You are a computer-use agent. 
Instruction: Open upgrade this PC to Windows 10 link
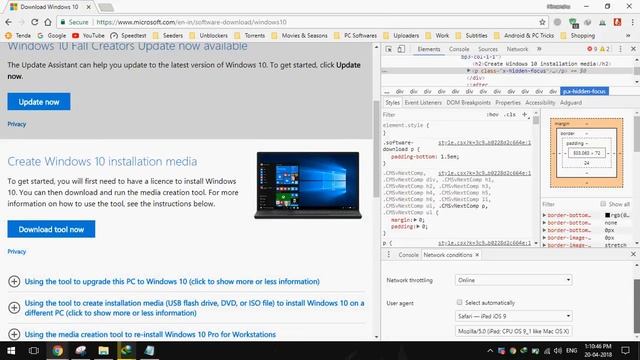point(172,281)
